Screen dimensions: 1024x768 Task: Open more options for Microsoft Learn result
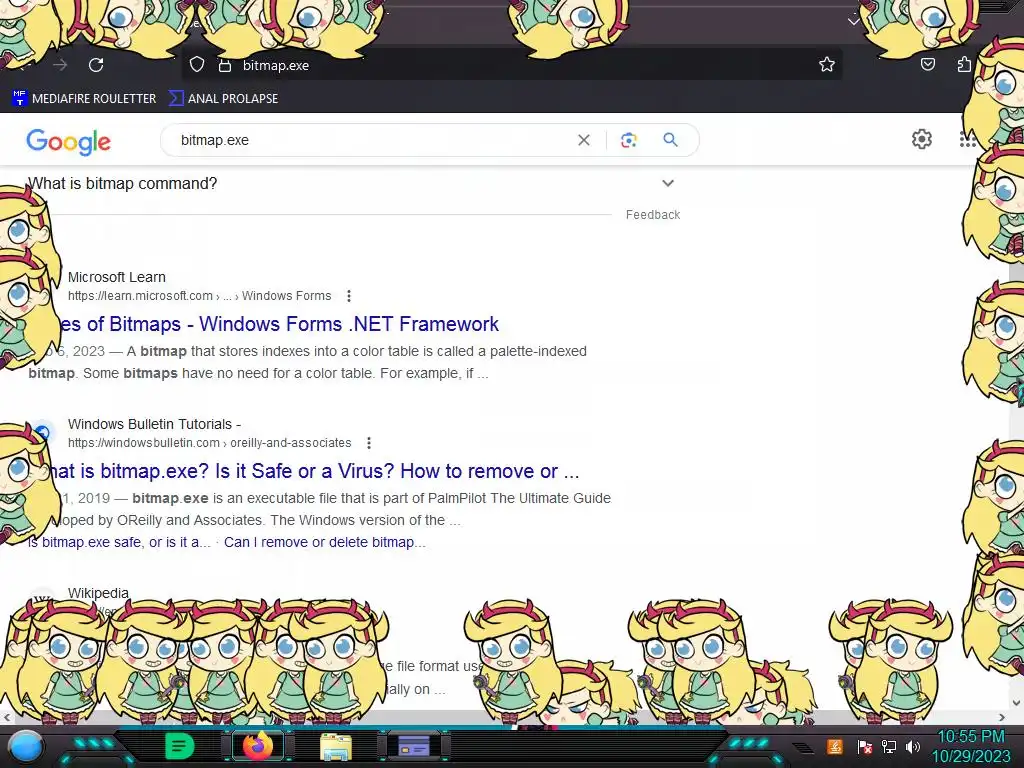[349, 296]
